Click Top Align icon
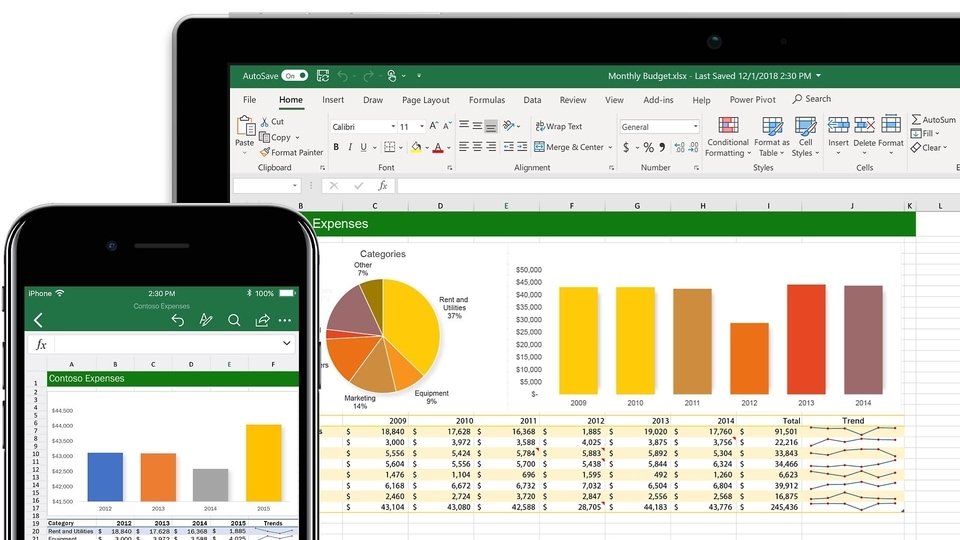The height and width of the screenshot is (540, 960). [464, 126]
